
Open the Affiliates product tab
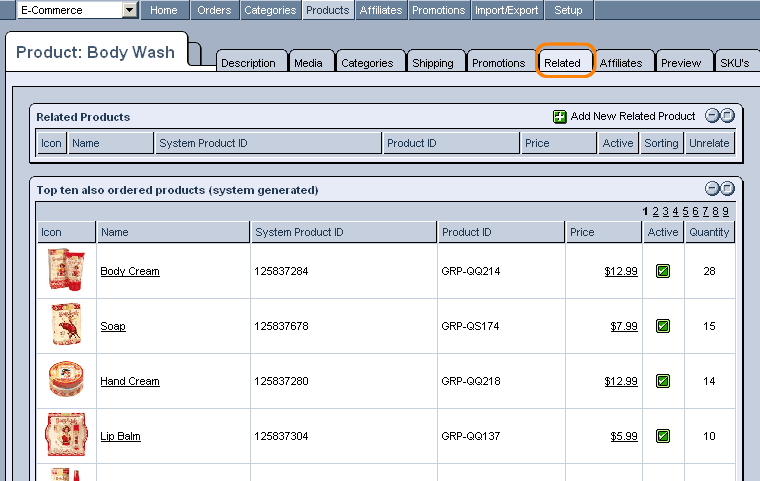tap(621, 63)
